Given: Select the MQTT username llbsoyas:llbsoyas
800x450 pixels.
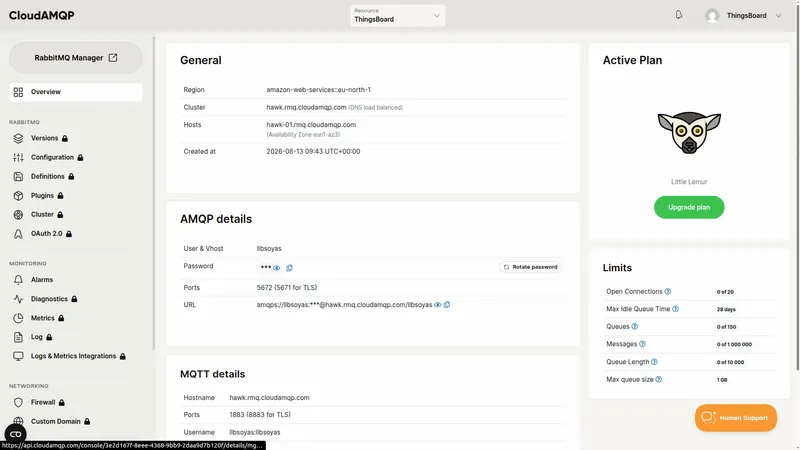Looking at the screenshot, I should tap(255, 432).
